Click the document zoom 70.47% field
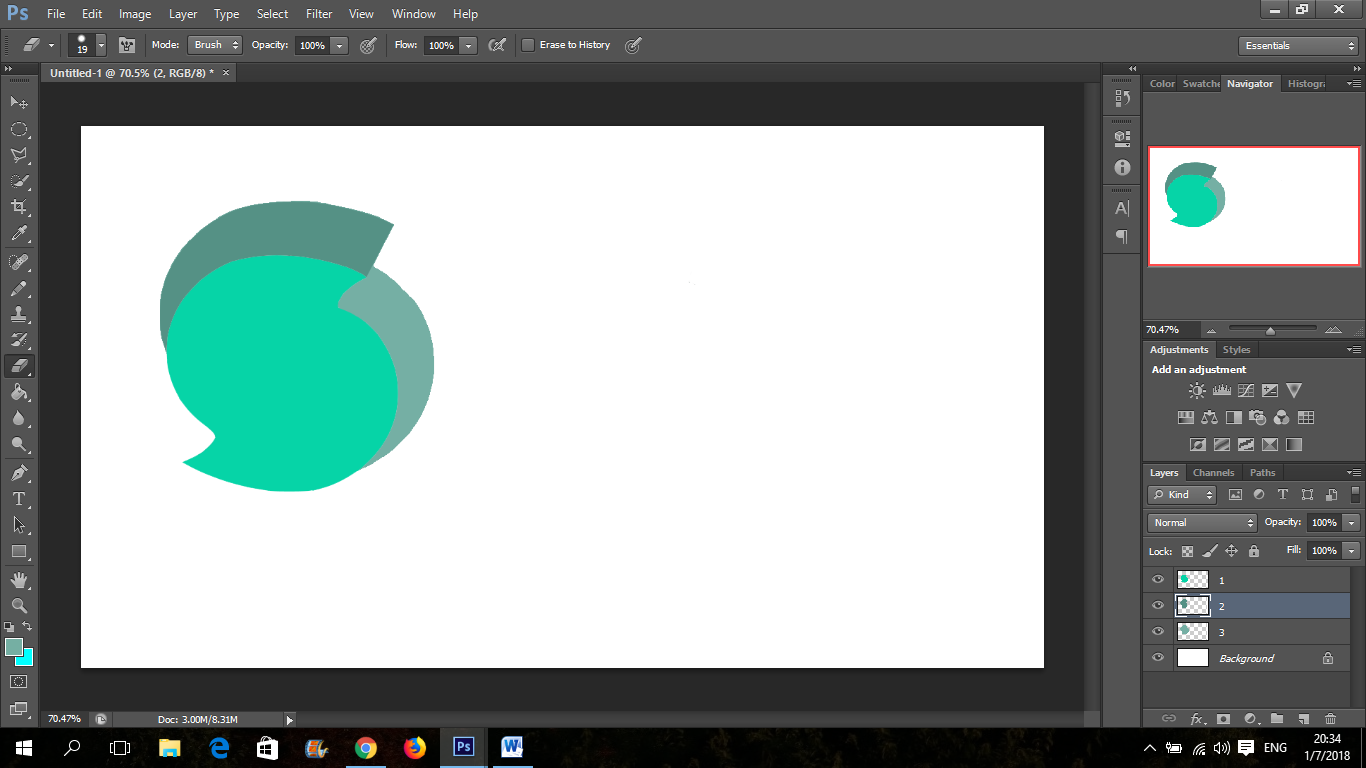The width and height of the screenshot is (1366, 768). [67, 718]
